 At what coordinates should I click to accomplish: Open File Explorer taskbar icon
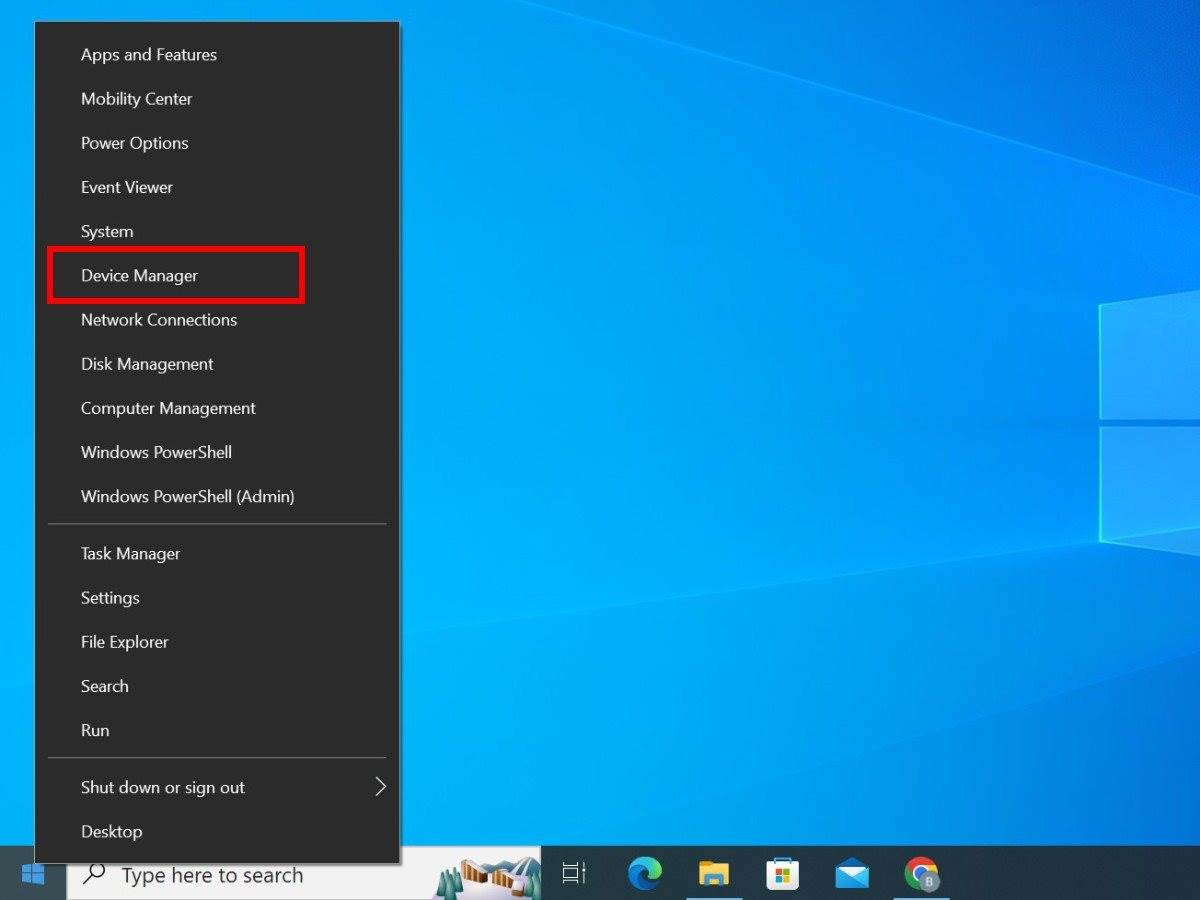[713, 874]
